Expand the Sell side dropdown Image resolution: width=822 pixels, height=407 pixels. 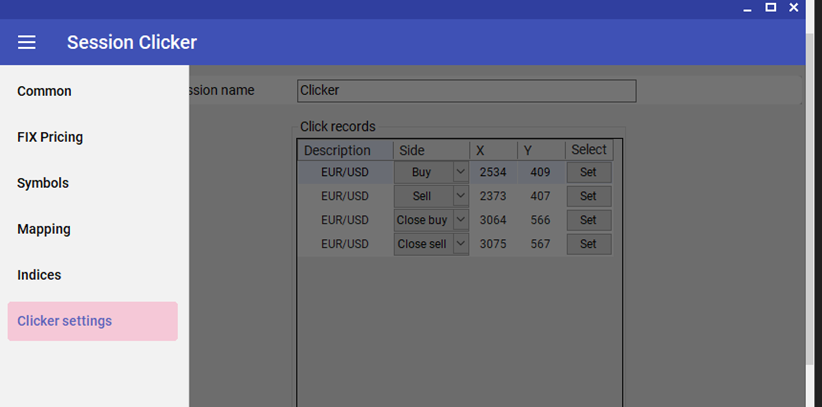pyautogui.click(x=460, y=196)
